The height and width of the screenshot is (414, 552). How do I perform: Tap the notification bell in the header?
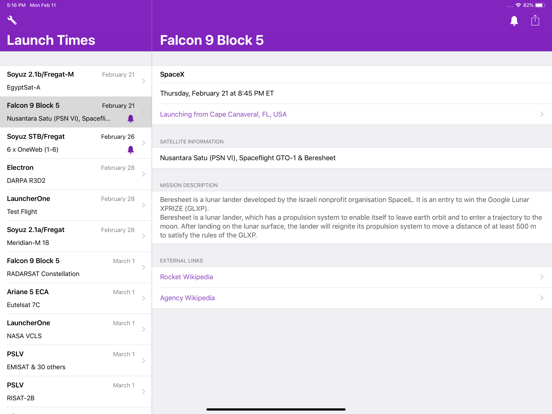pyautogui.click(x=514, y=21)
